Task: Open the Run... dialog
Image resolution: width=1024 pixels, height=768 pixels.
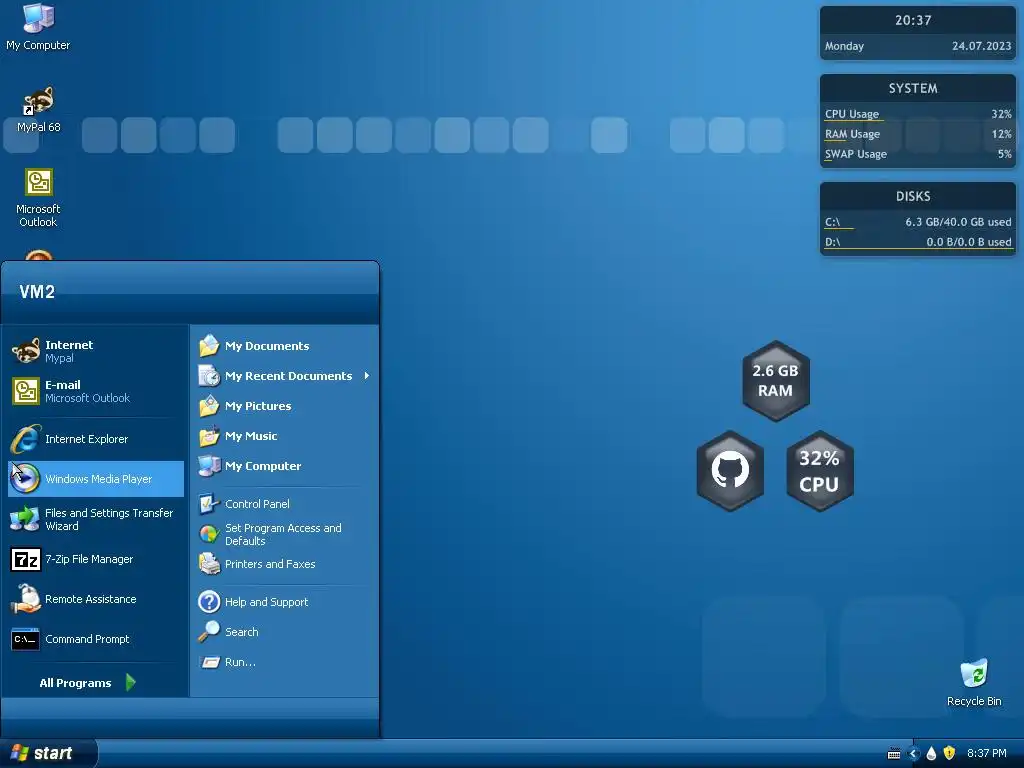Action: (x=284, y=662)
